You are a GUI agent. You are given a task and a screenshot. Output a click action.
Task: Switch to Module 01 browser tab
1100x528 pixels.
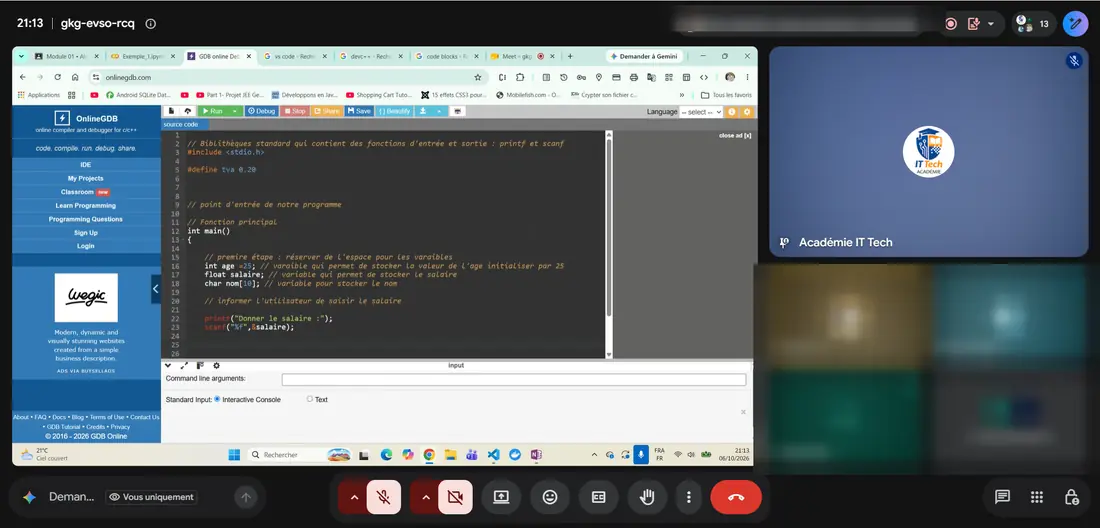[65, 56]
